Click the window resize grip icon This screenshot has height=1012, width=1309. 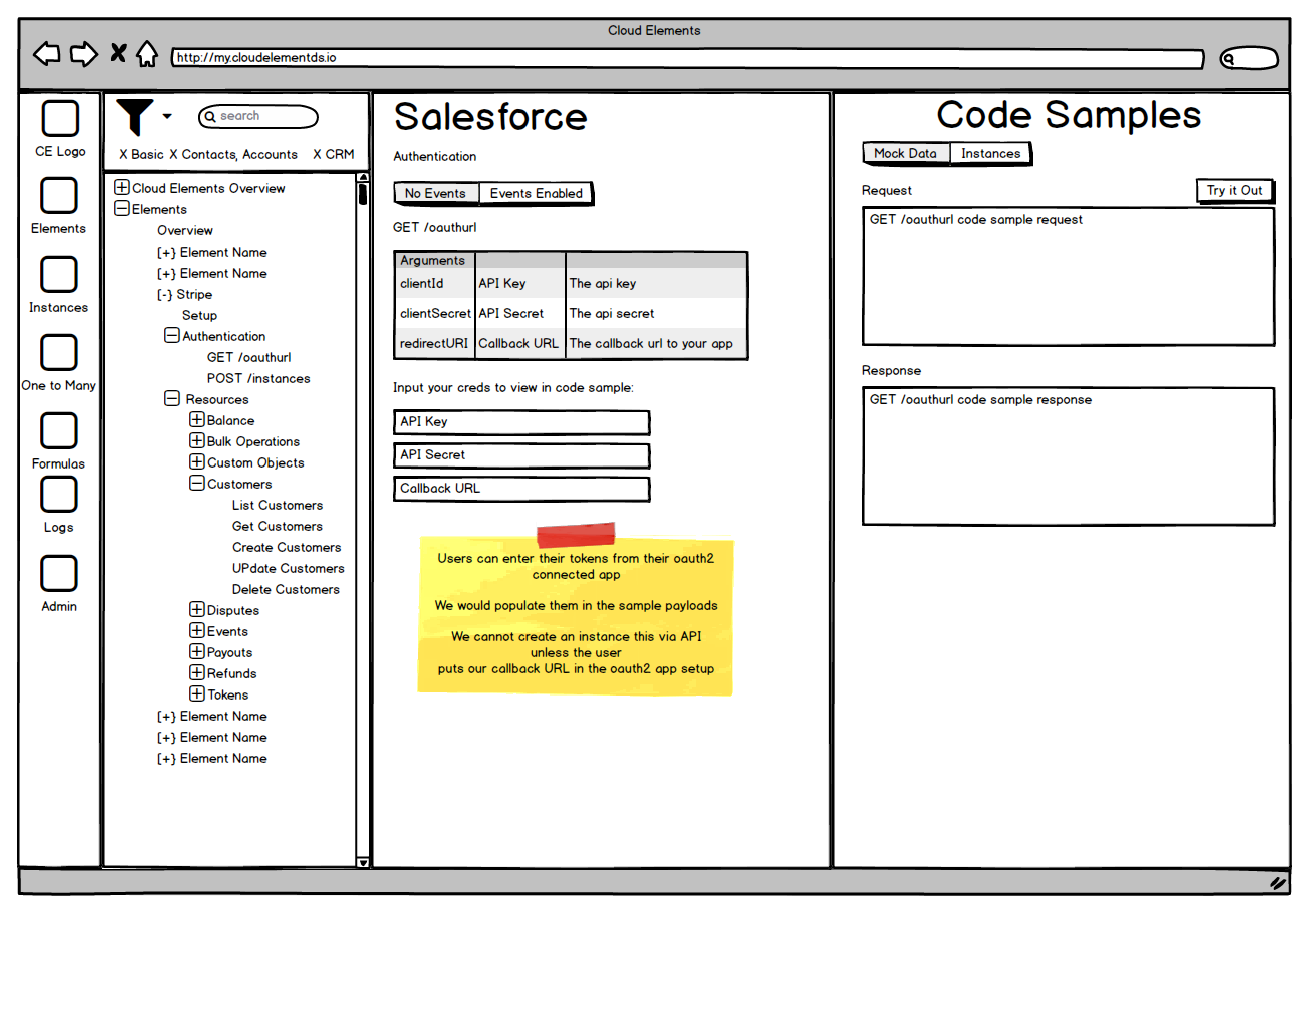tap(1278, 883)
